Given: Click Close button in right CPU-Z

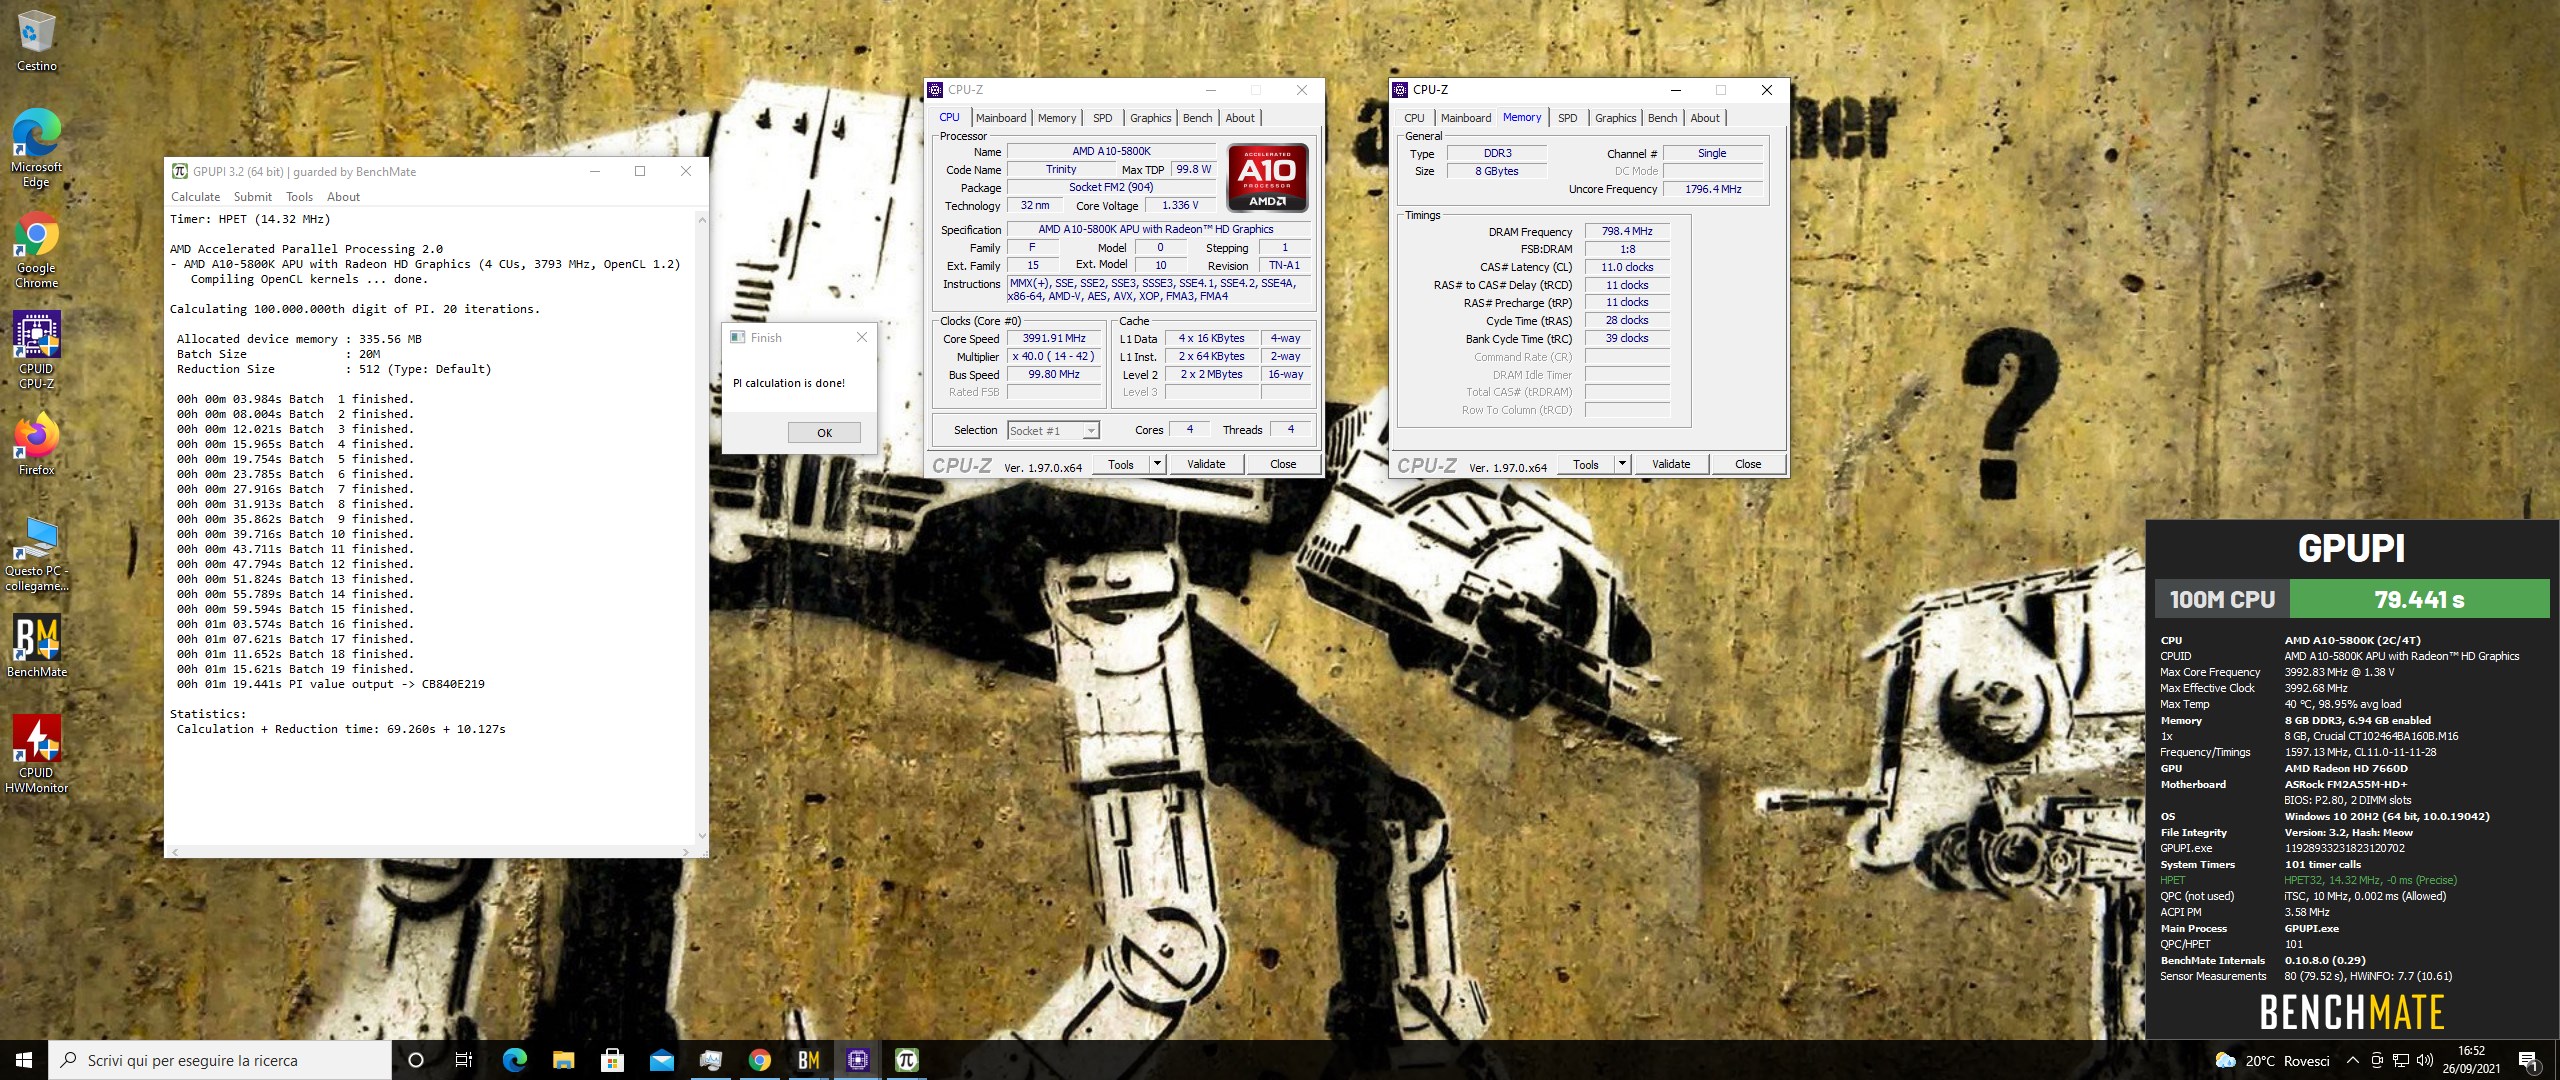Looking at the screenshot, I should [1748, 464].
